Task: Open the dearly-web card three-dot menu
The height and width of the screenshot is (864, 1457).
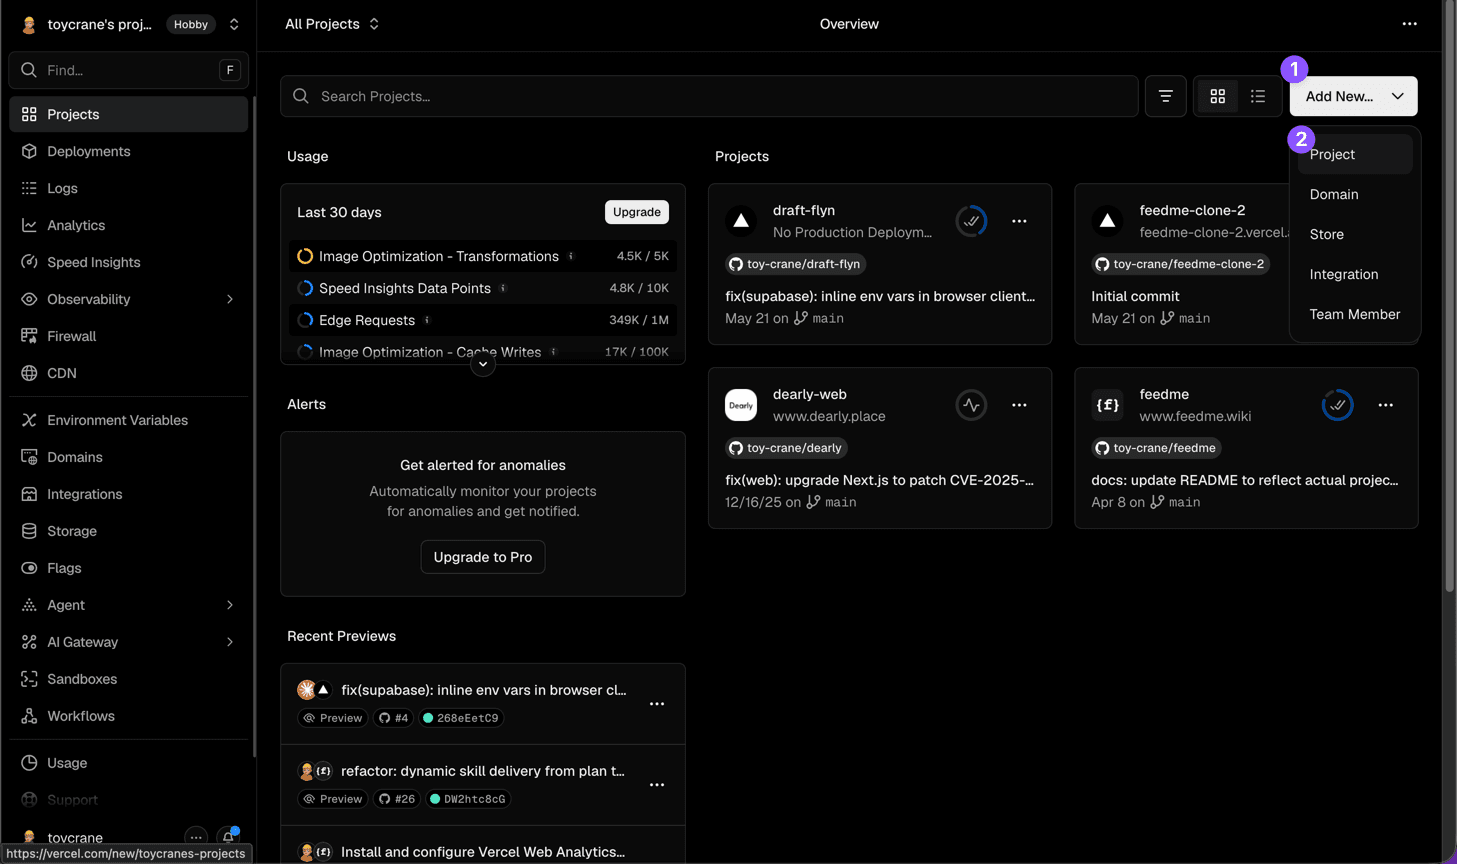Action: click(1019, 405)
